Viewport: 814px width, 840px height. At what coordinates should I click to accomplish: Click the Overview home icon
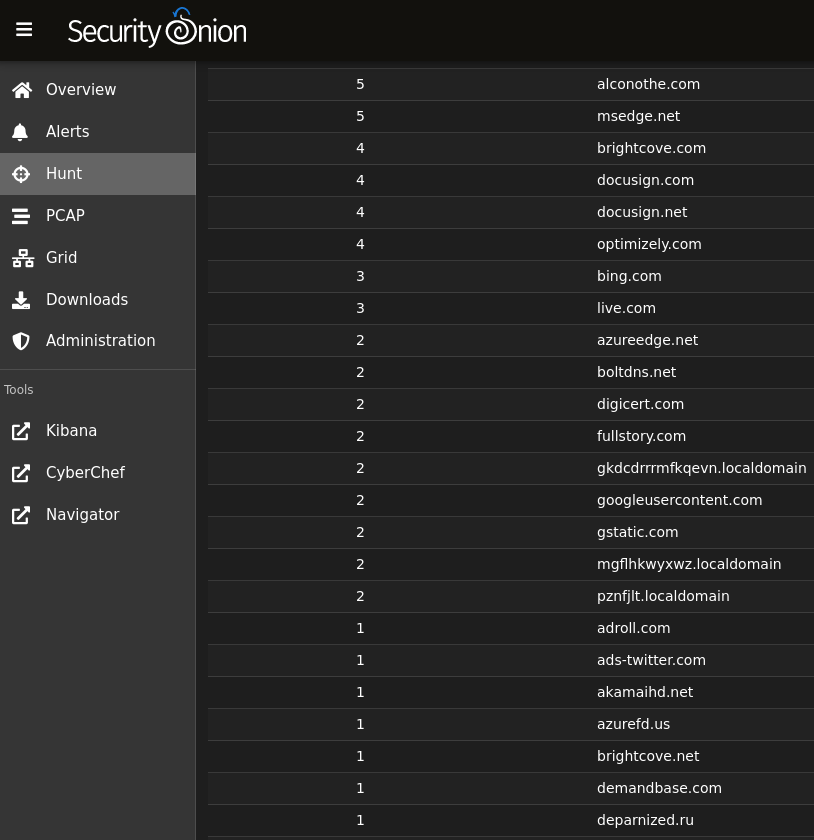(x=22, y=90)
